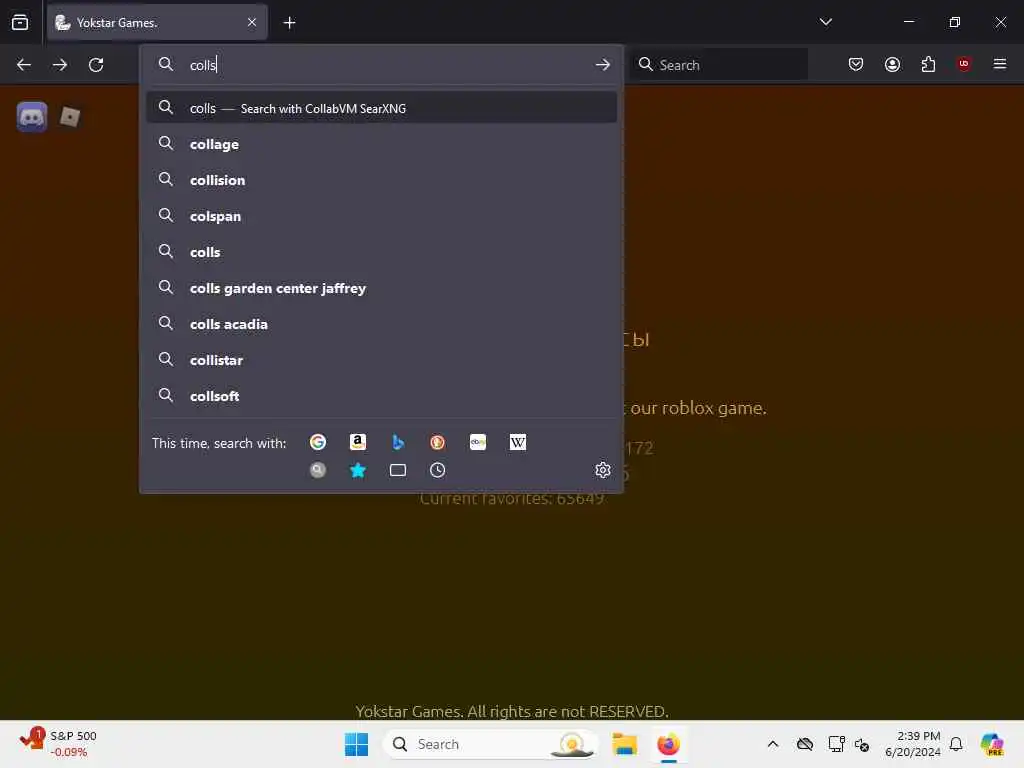This screenshot has height=768, width=1024.
Task: Open the Extensions puzzle icon
Action: 928,64
